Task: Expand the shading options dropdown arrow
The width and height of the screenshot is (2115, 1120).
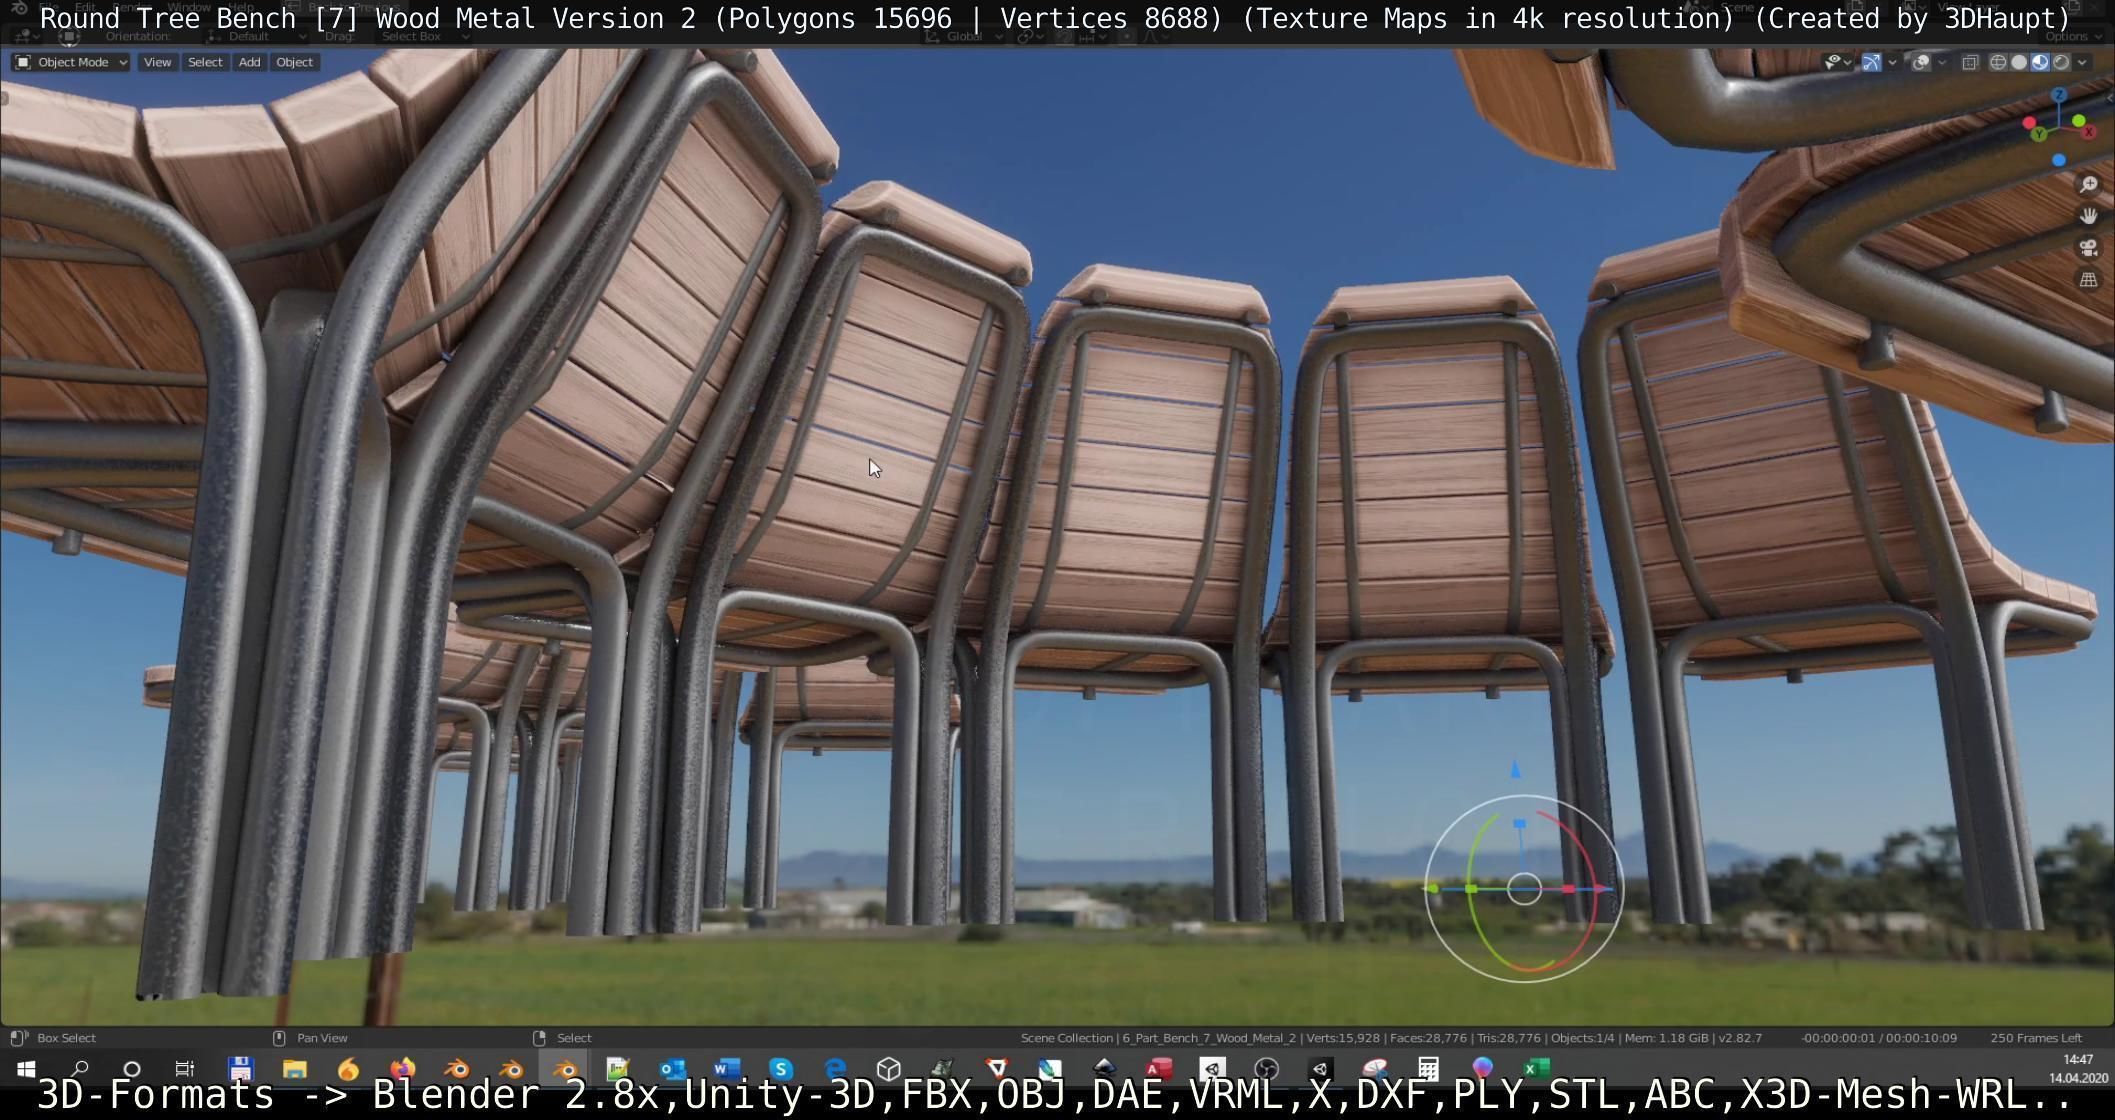Action: point(2082,62)
